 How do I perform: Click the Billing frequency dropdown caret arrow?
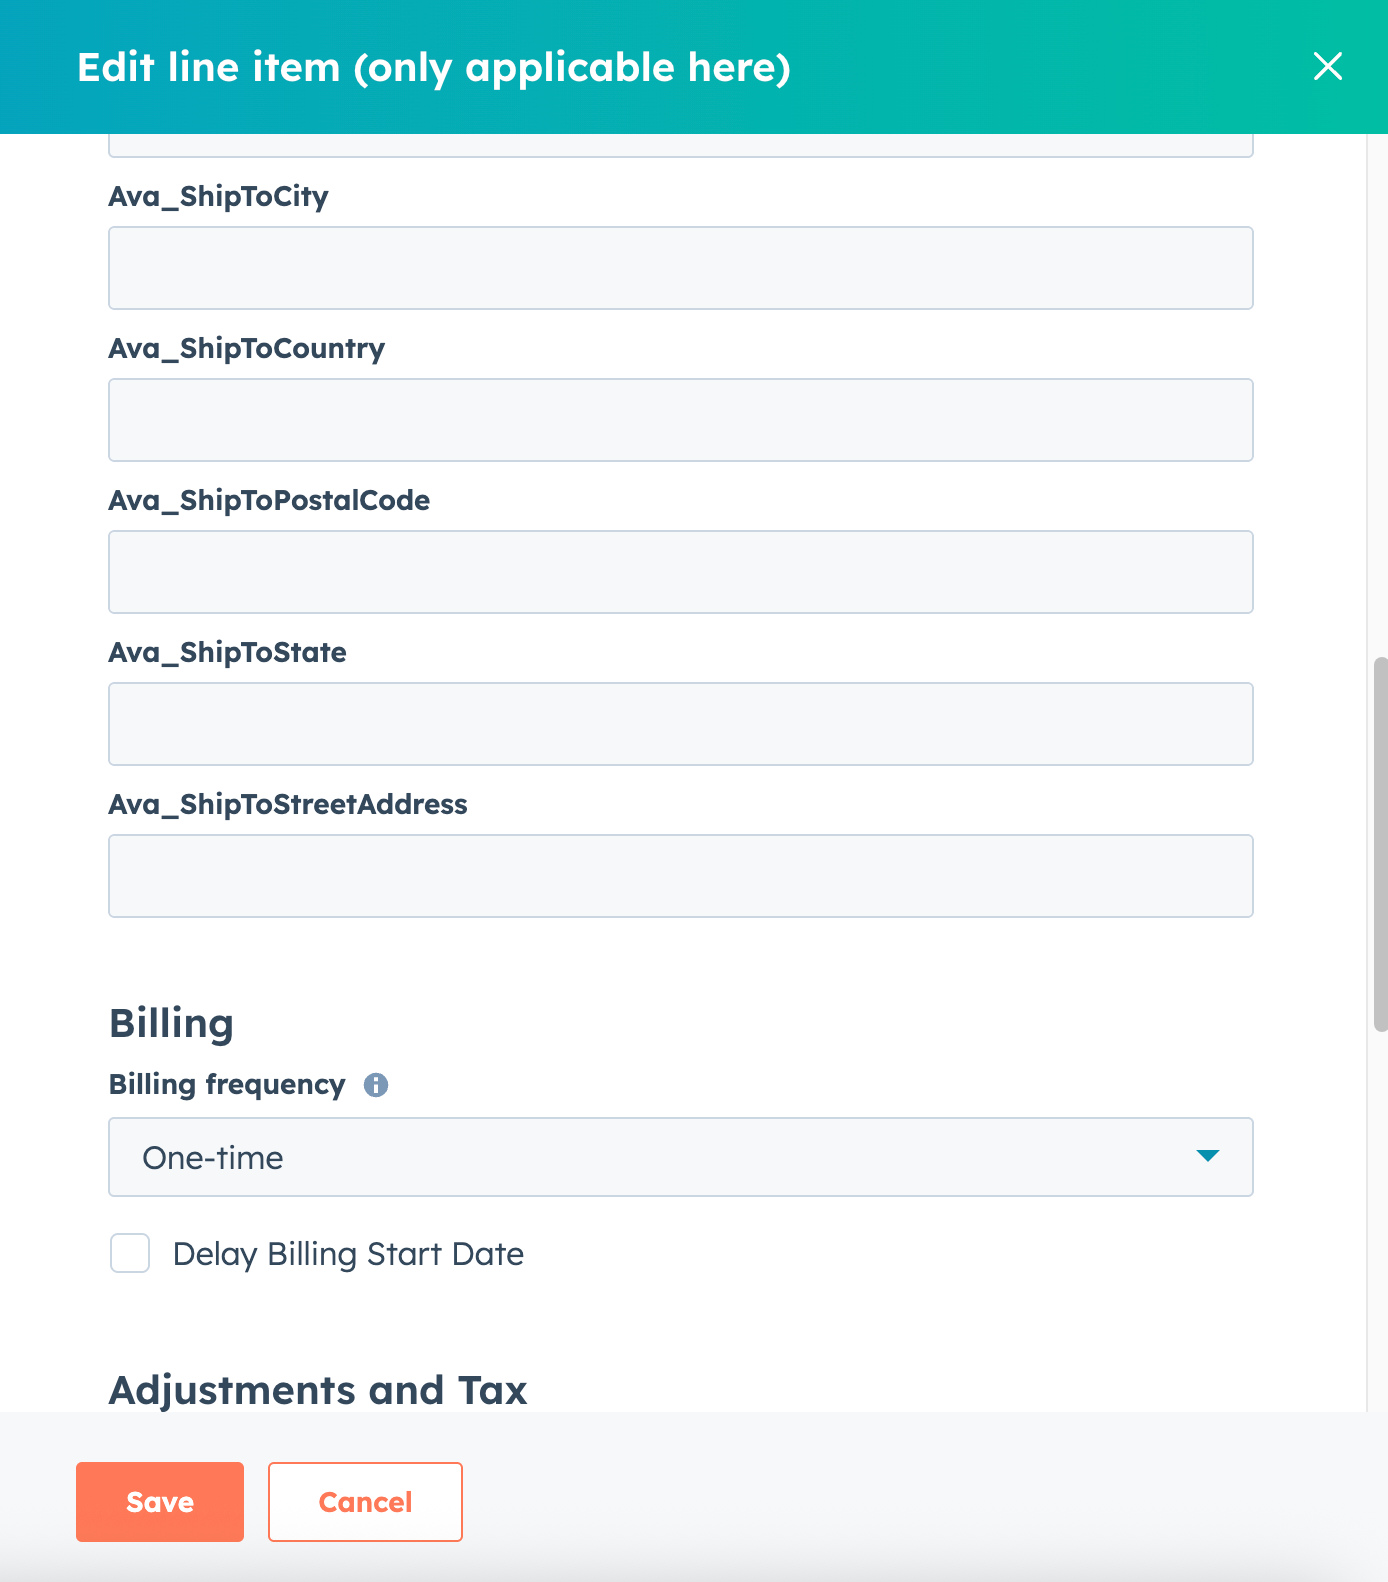point(1207,1156)
